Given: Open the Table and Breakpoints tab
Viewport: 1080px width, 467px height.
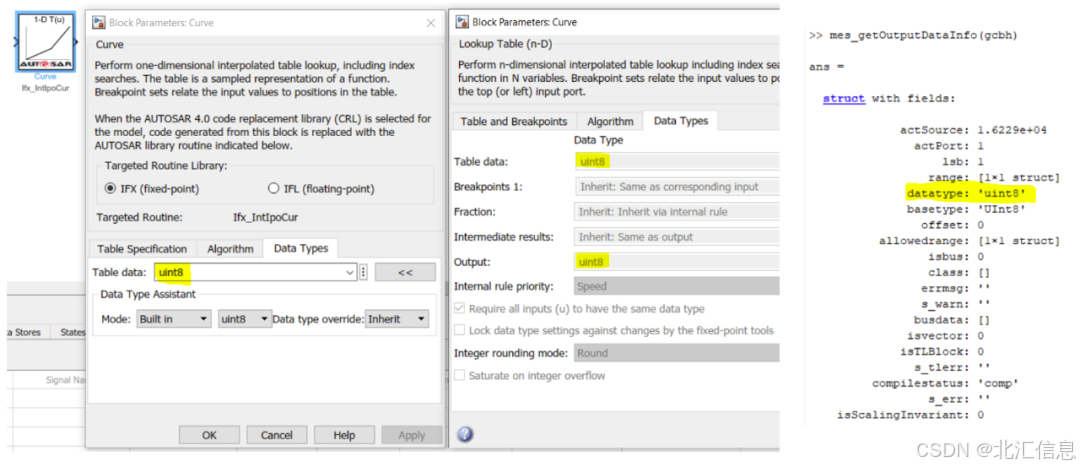Looking at the screenshot, I should (x=514, y=121).
